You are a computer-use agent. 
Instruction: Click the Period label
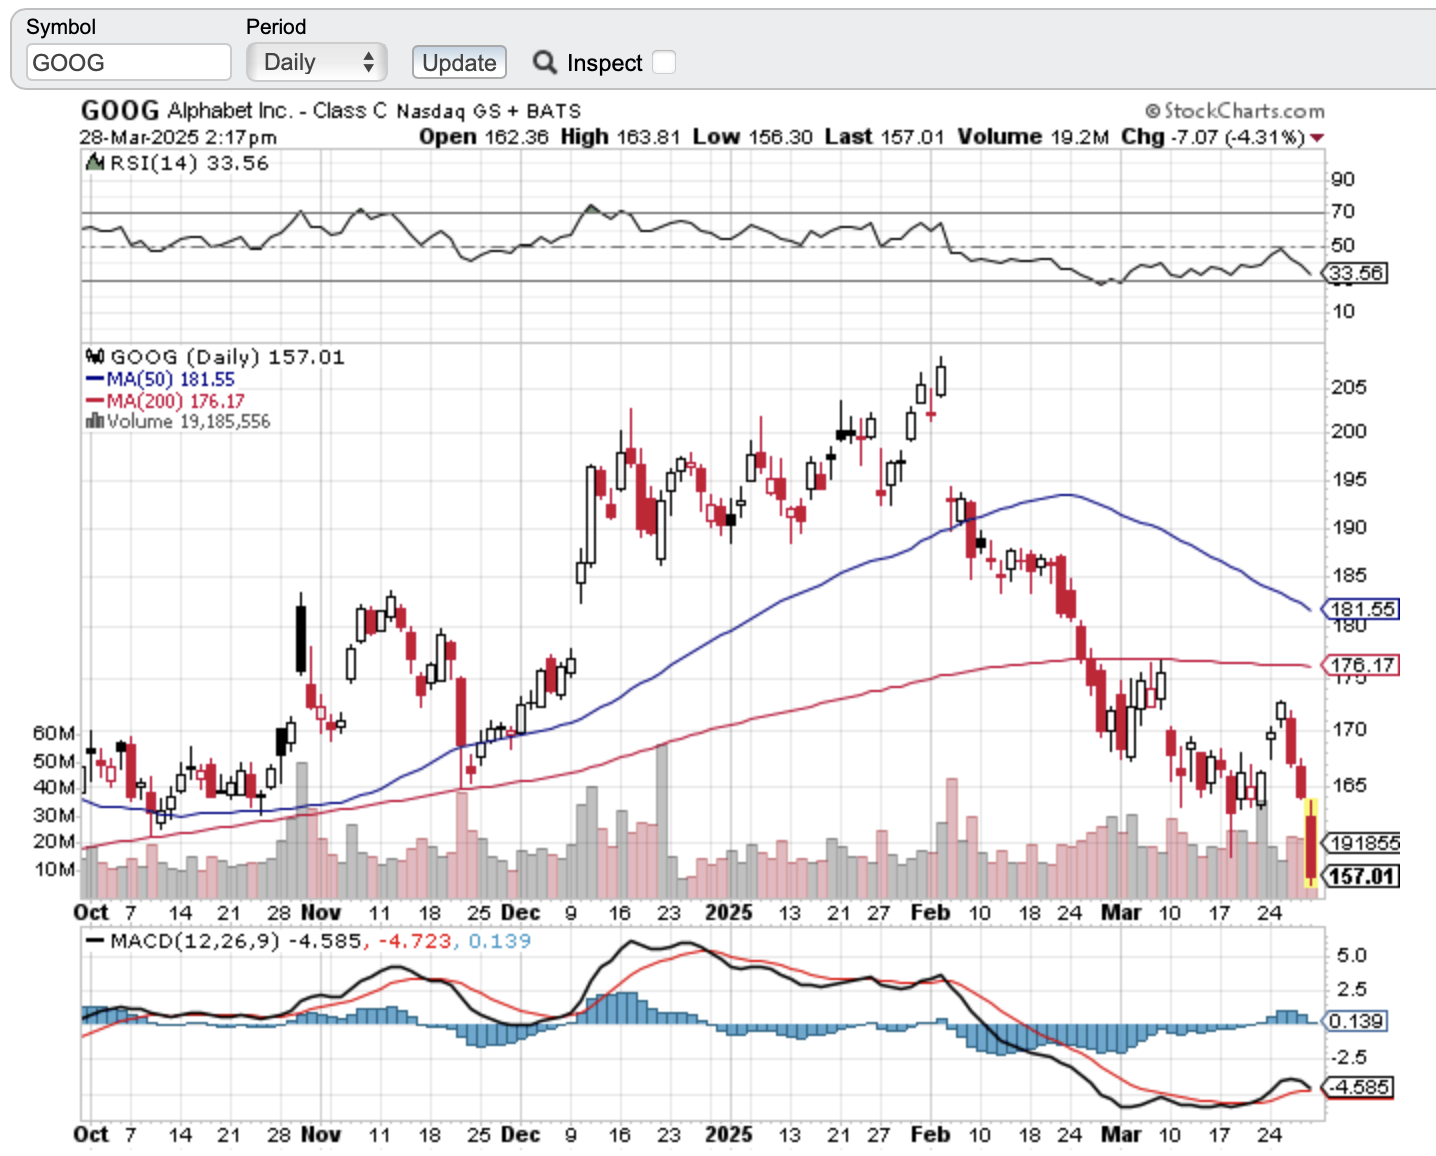click(276, 27)
